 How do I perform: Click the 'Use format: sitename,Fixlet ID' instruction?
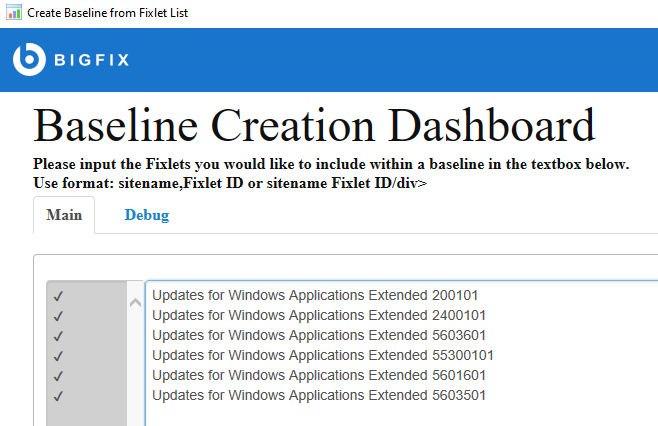coord(230,183)
